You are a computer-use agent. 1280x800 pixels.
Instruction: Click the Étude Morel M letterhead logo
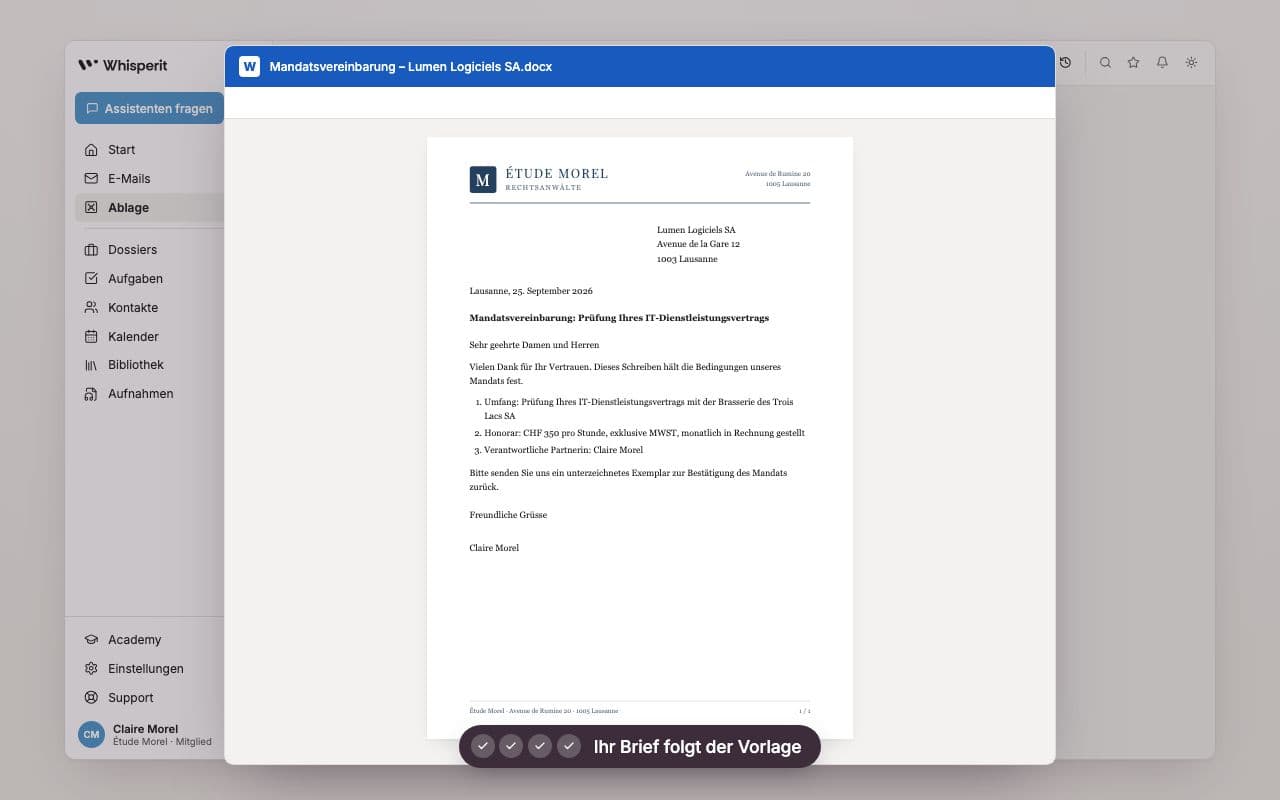click(483, 180)
